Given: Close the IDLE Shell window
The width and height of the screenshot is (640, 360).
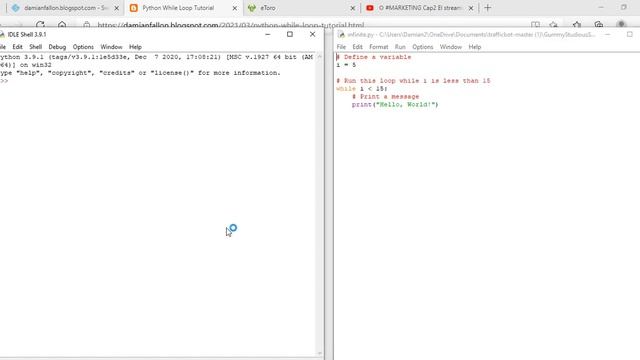Looking at the screenshot, I should (312, 34).
